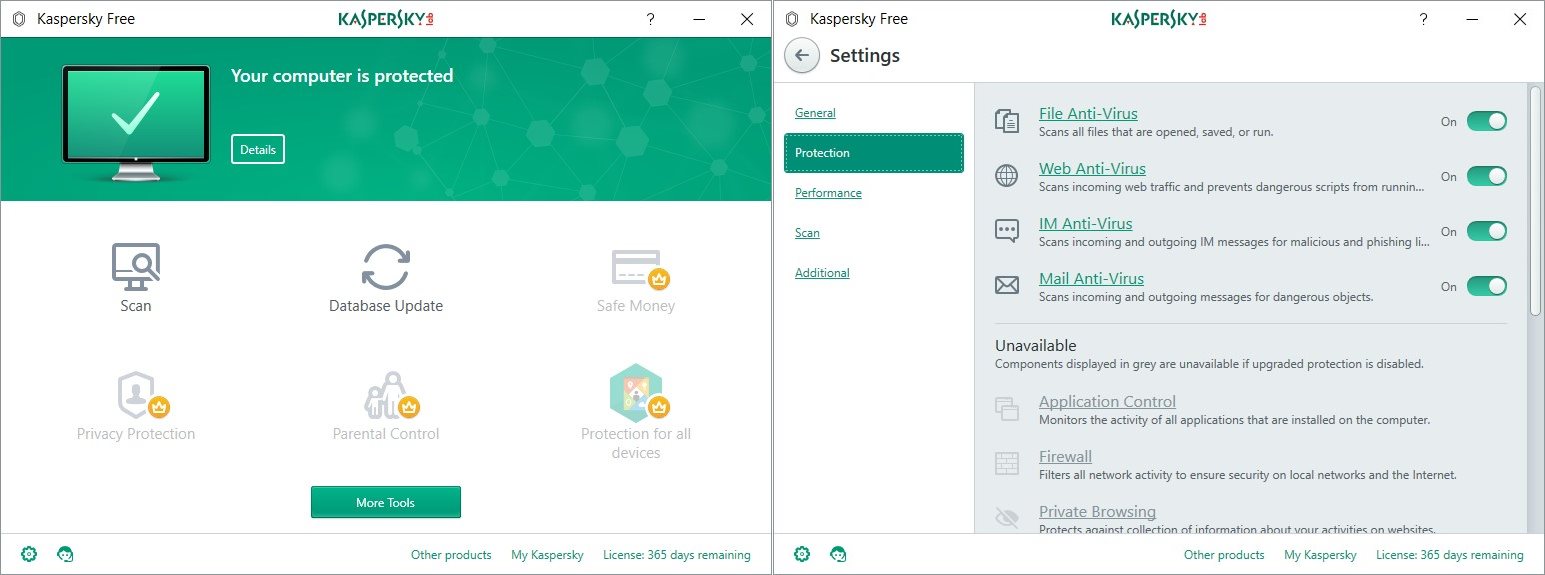
Task: Open the Privacy Protection shield icon
Action: pos(142,394)
